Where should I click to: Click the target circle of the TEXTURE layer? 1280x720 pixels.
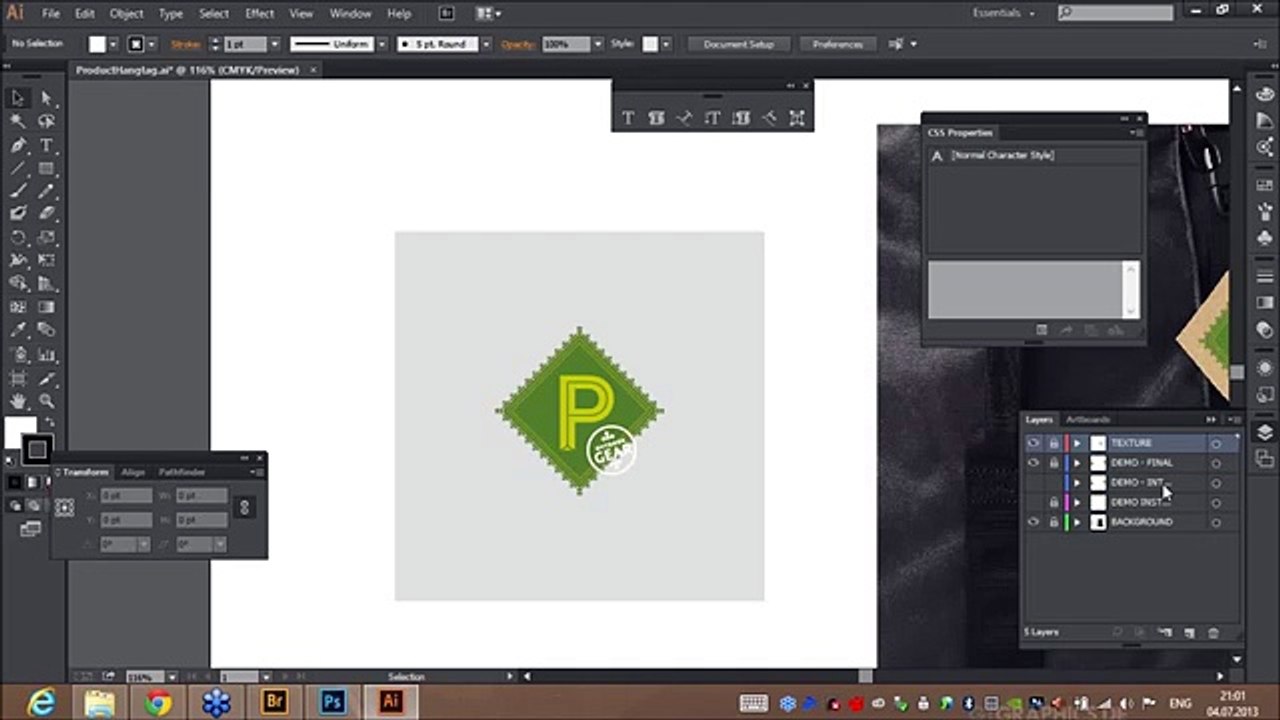point(1216,443)
